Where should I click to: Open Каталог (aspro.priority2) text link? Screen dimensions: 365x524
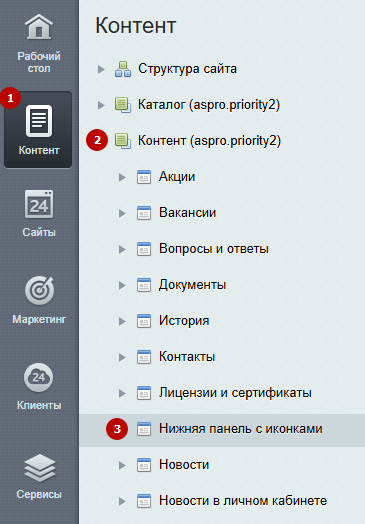(x=209, y=105)
